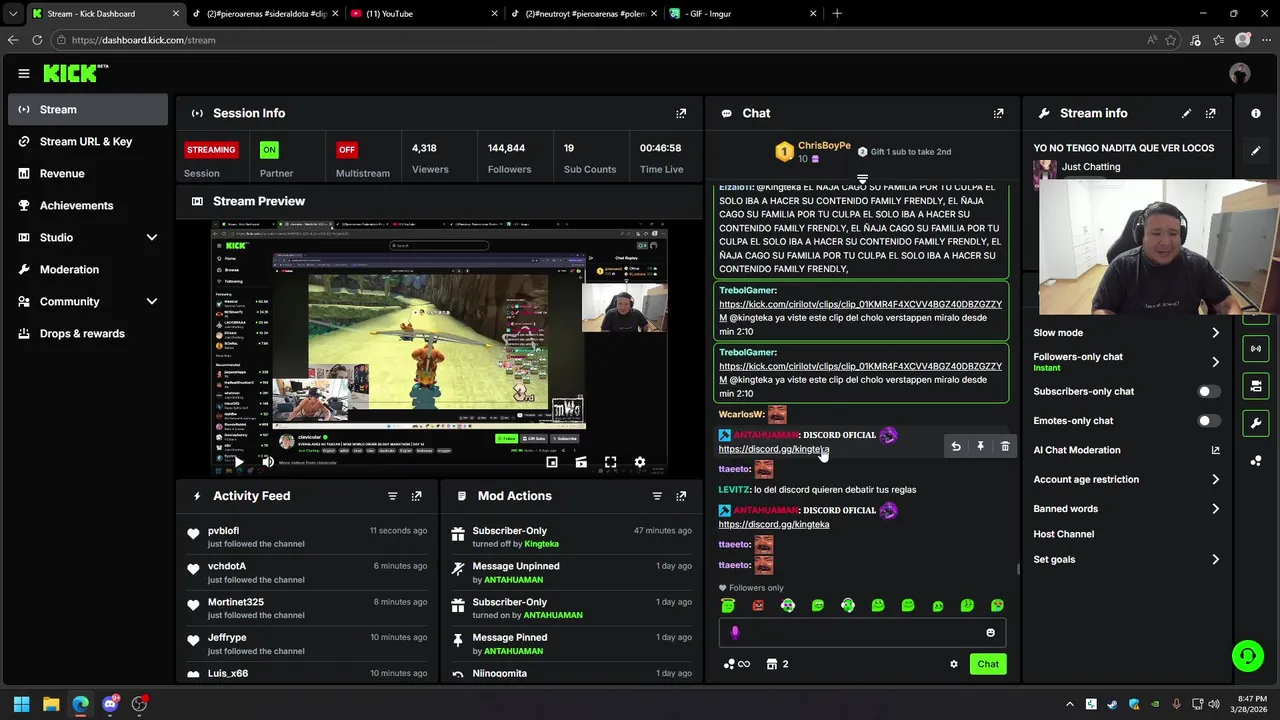Collapse the gift leaderboard arrow
This screenshot has height=720, width=1280.
pos(862,179)
